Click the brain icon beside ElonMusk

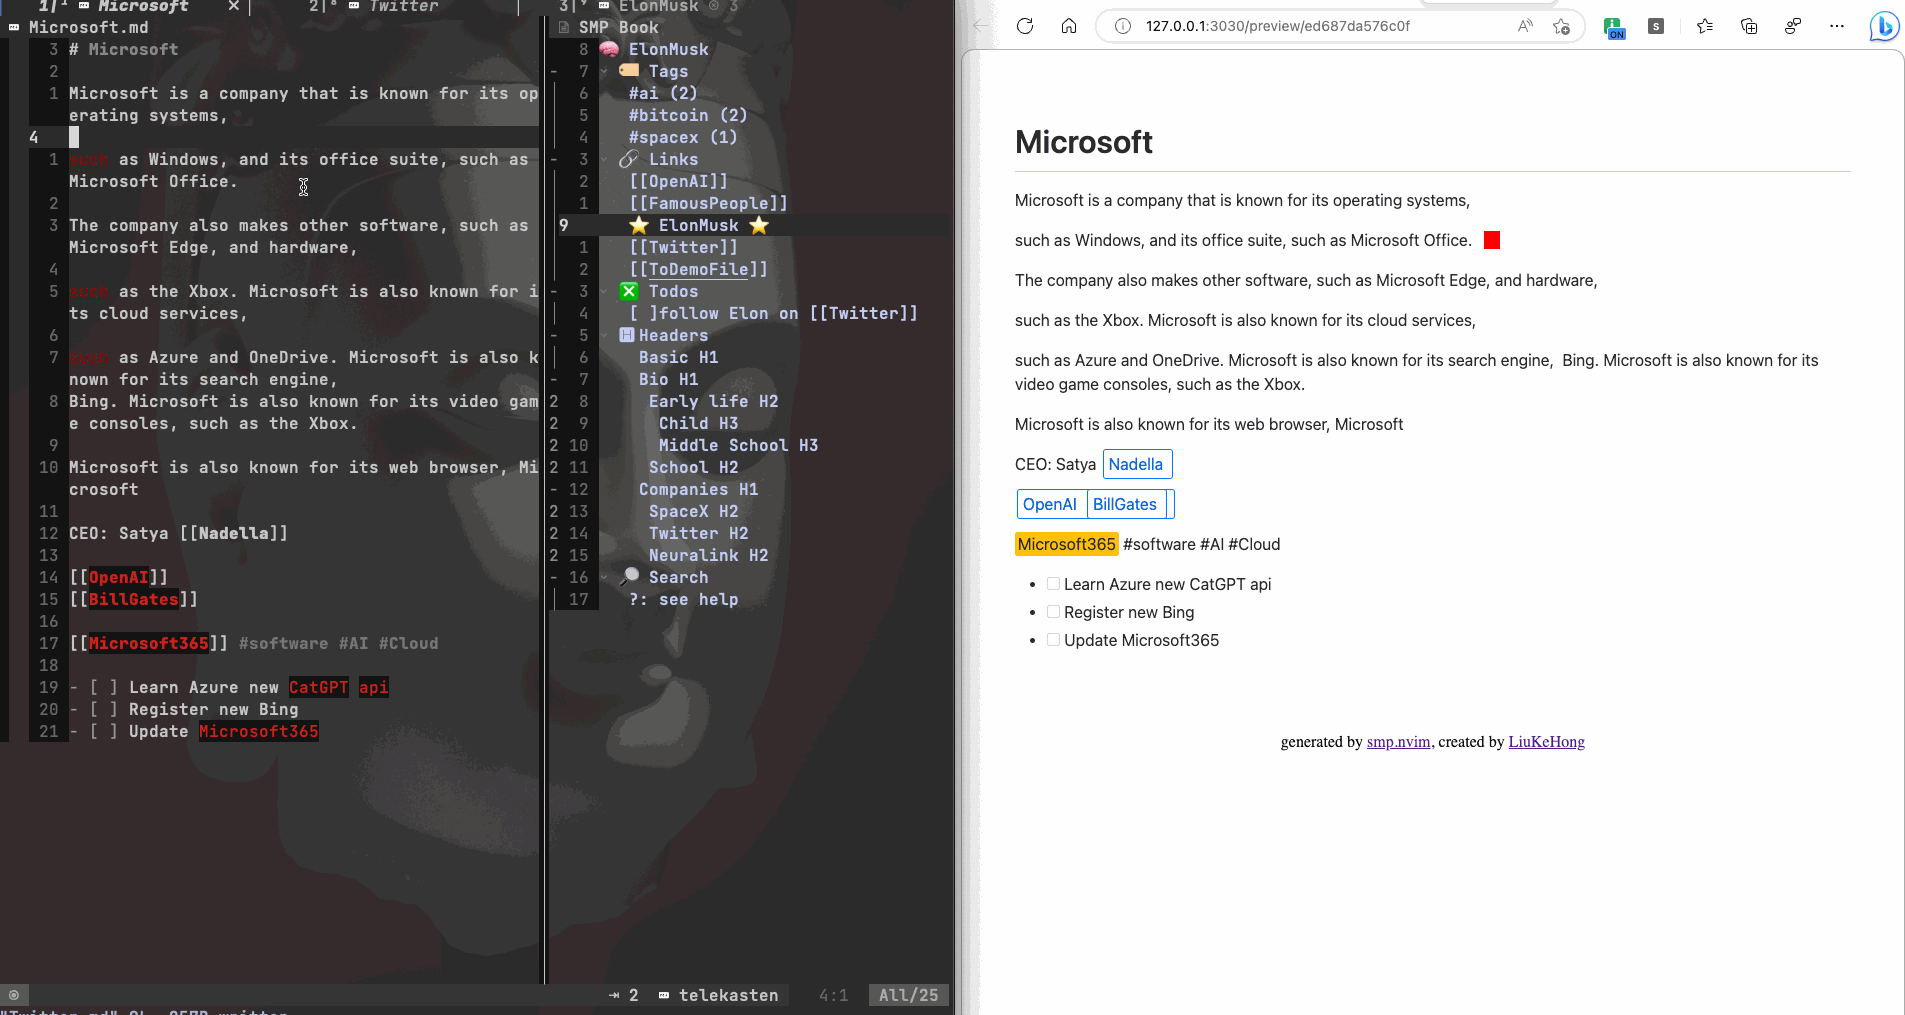click(x=609, y=49)
